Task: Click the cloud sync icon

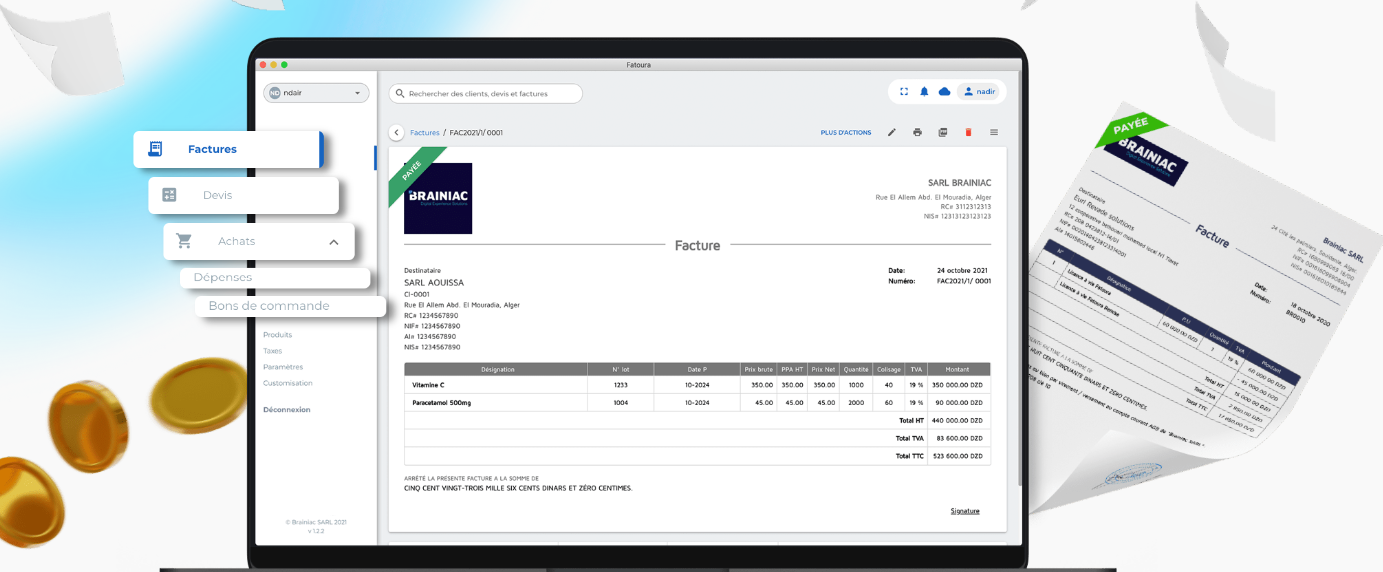Action: (944, 91)
